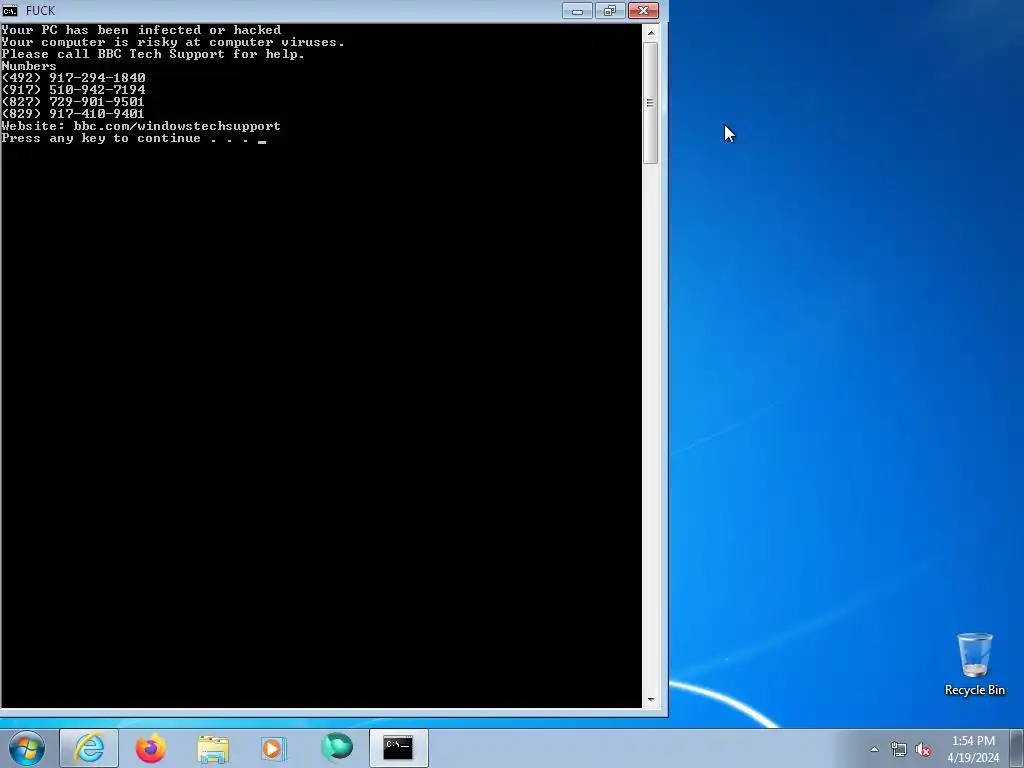Launch Windows Media Player from taskbar
The width and height of the screenshot is (1024, 768).
coord(274,748)
